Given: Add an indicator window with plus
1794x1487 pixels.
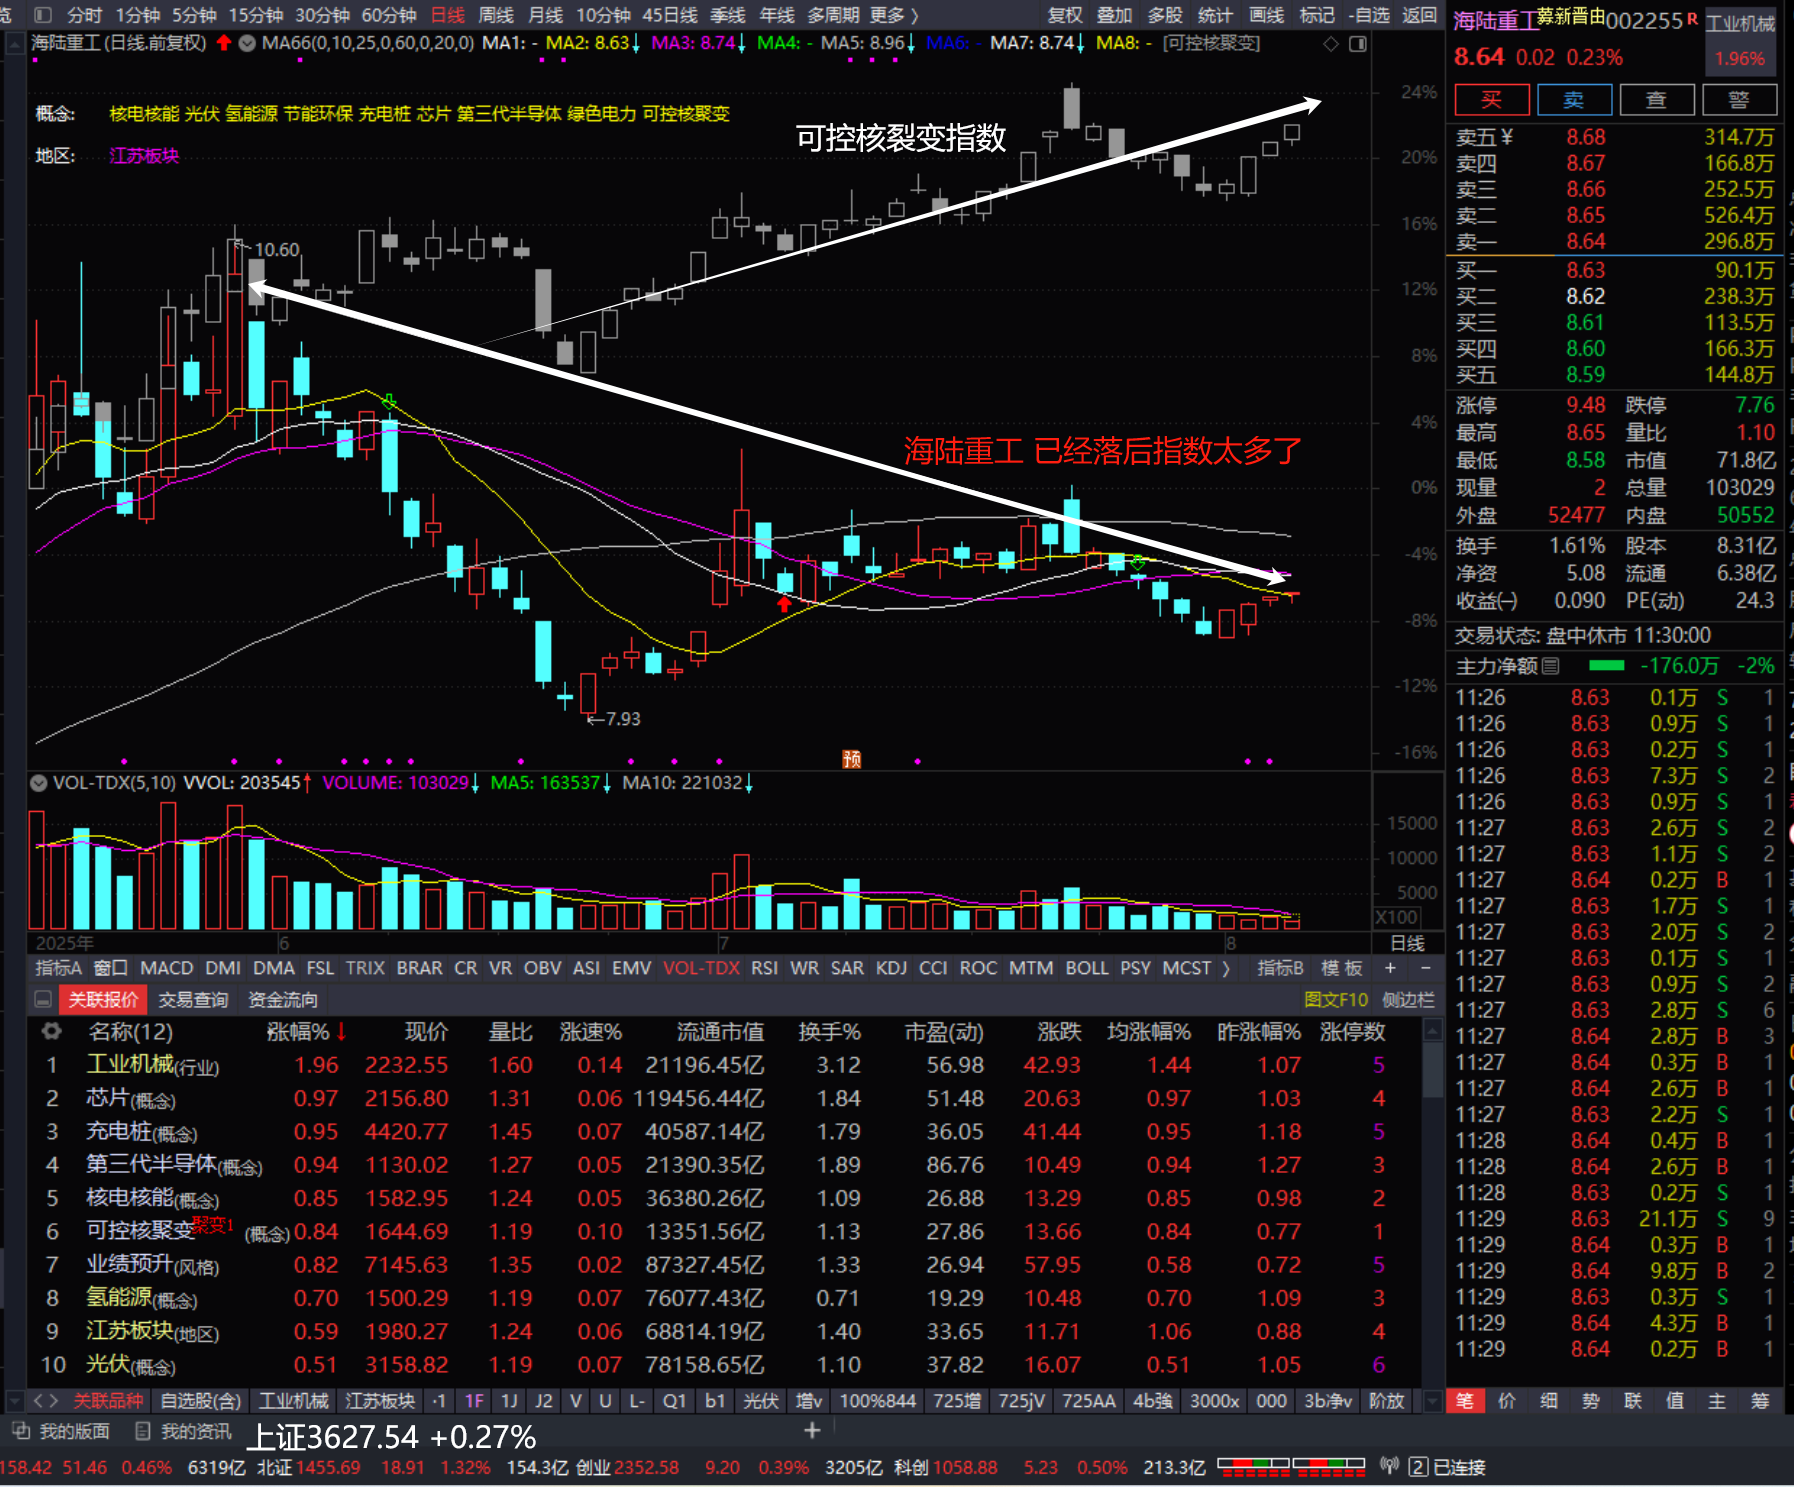Looking at the screenshot, I should tap(1390, 968).
